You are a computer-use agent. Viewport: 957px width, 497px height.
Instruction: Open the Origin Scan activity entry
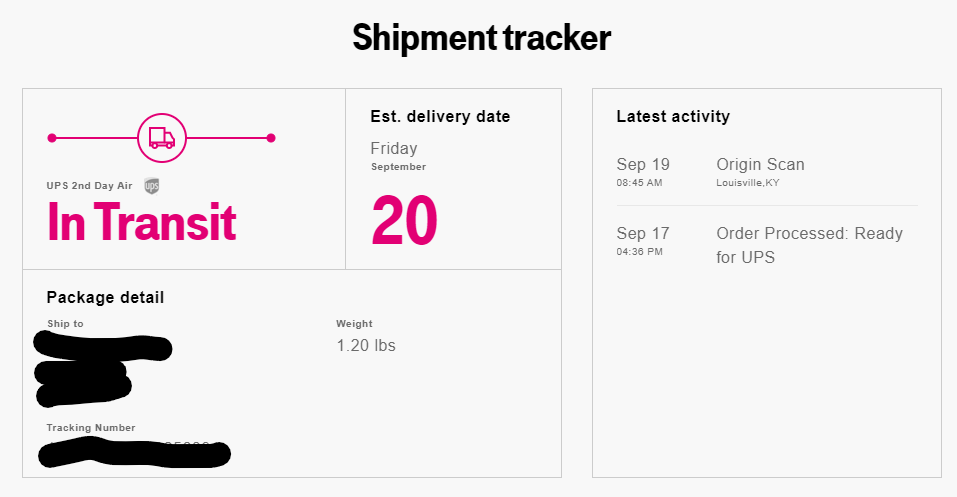(x=760, y=164)
